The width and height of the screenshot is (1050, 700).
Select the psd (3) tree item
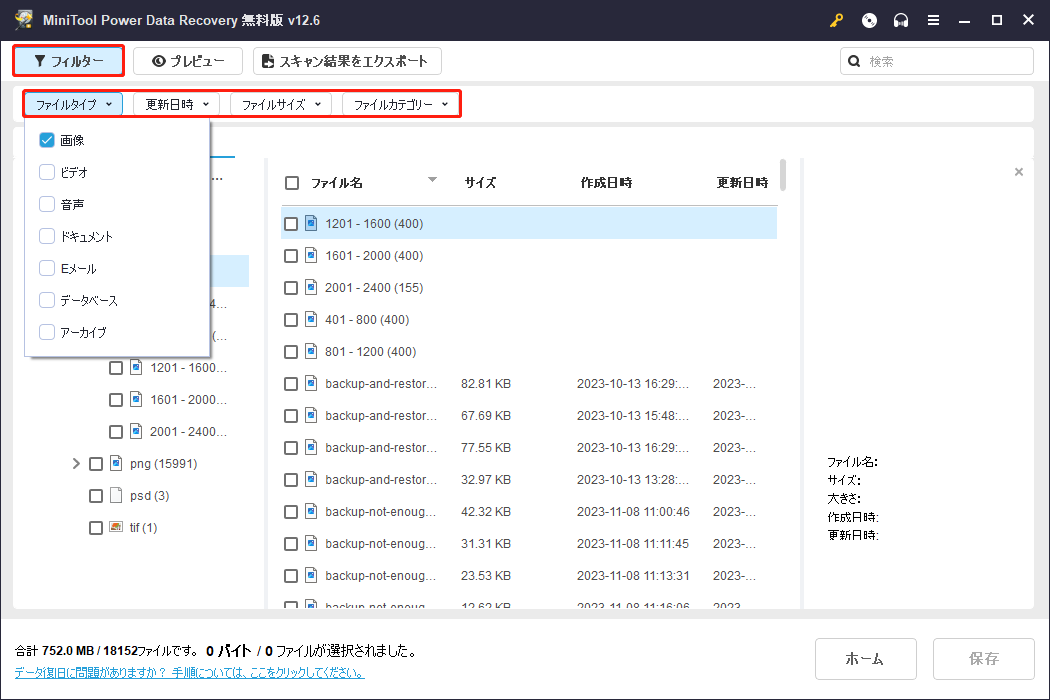point(149,496)
